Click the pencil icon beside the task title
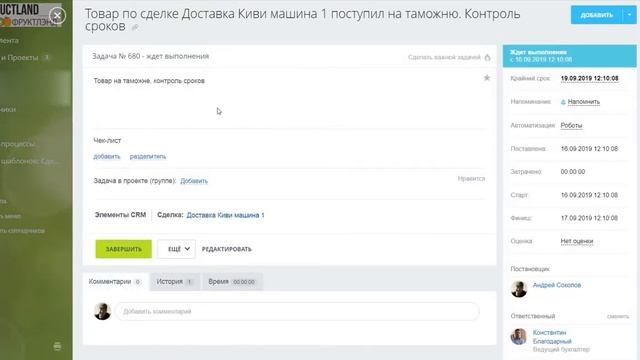 (135, 27)
